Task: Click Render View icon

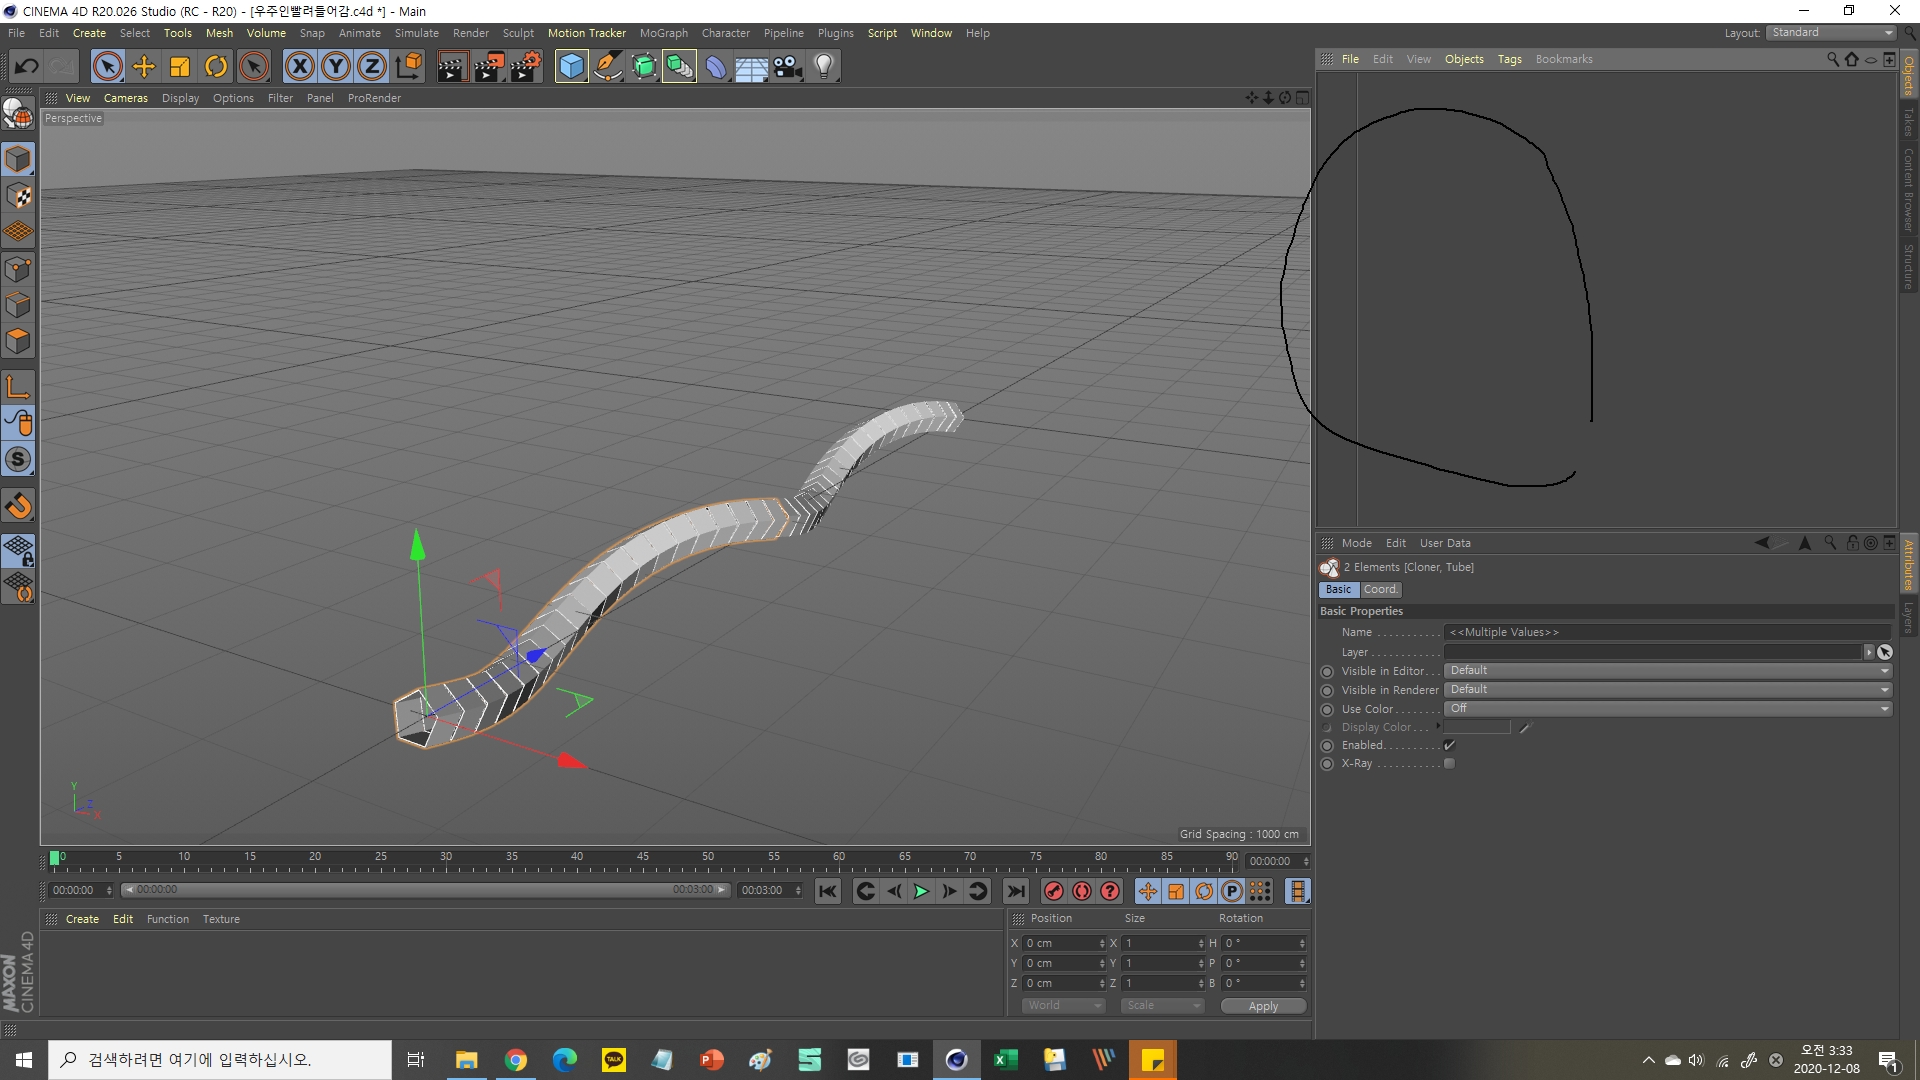Action: [x=452, y=67]
